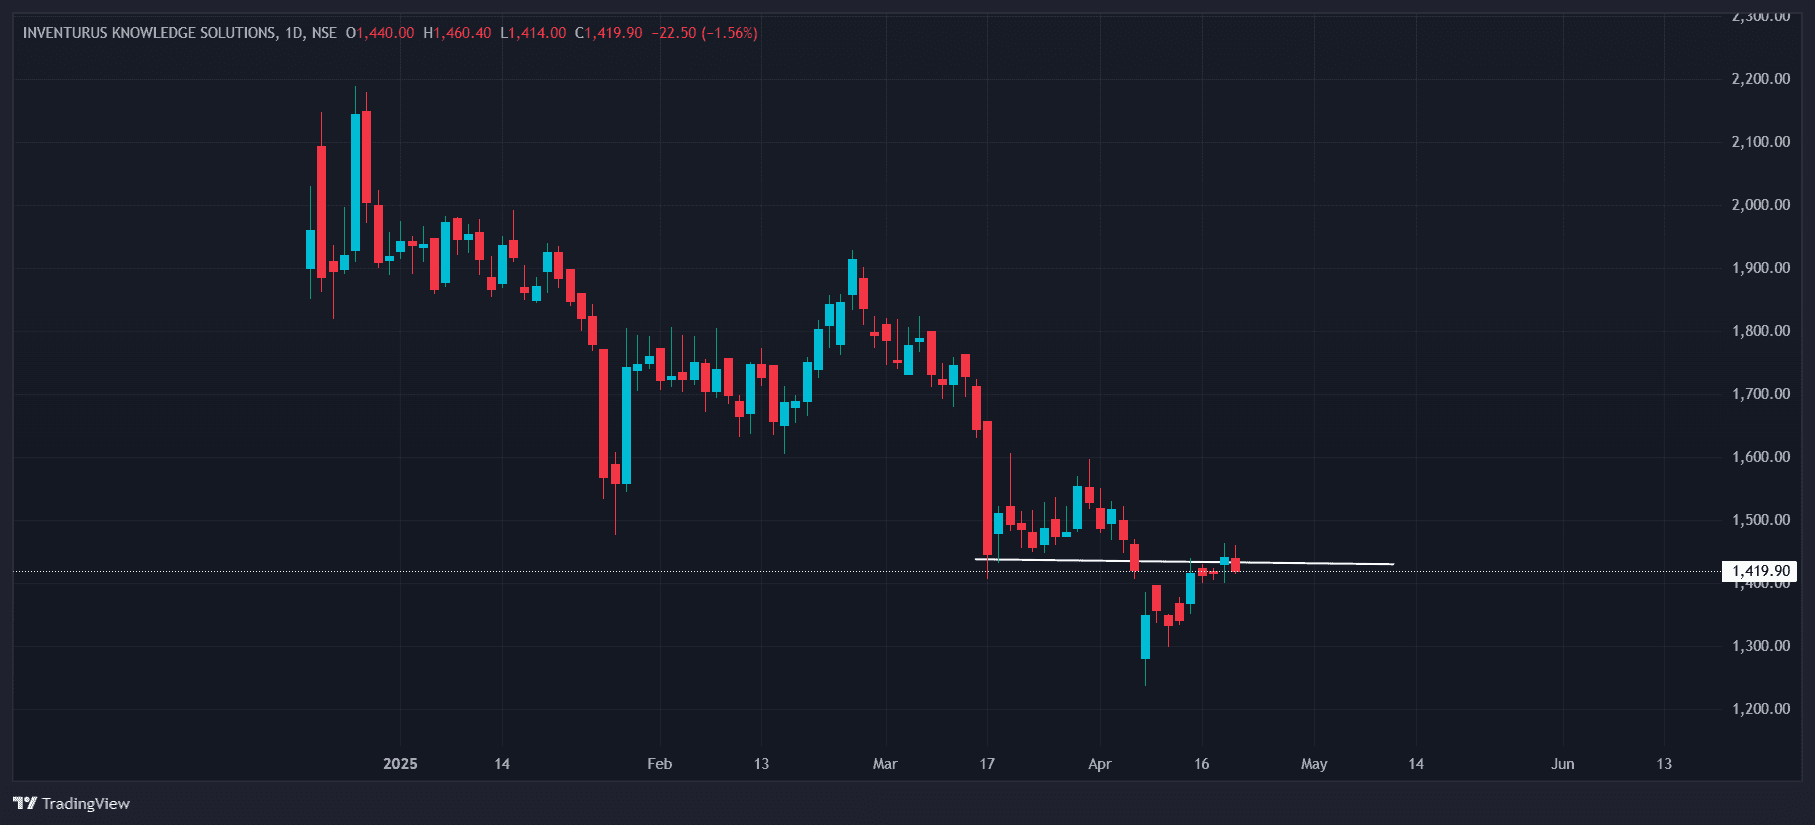Click the 16 date label on the time axis
This screenshot has height=825, width=1815.
(1201, 764)
